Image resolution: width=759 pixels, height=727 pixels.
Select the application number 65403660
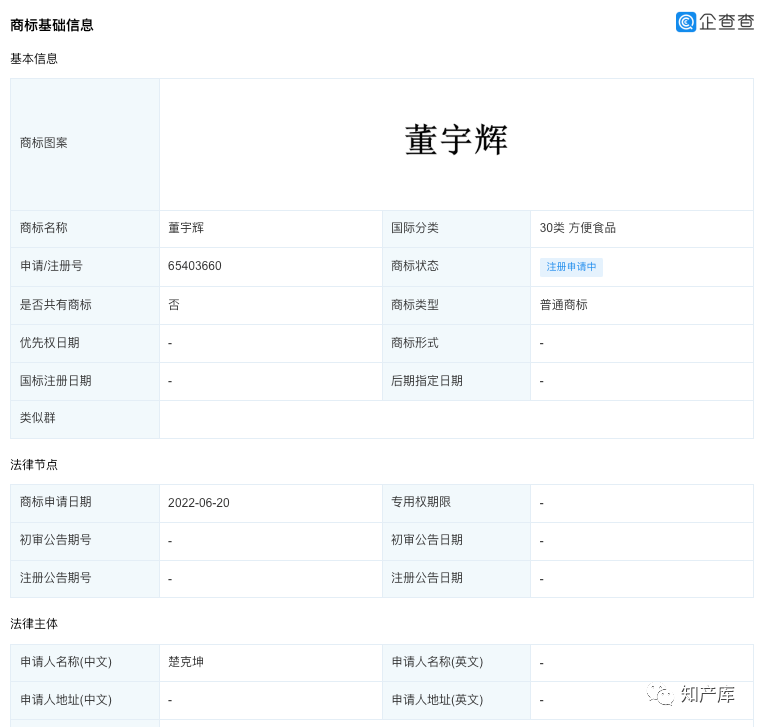click(x=195, y=266)
